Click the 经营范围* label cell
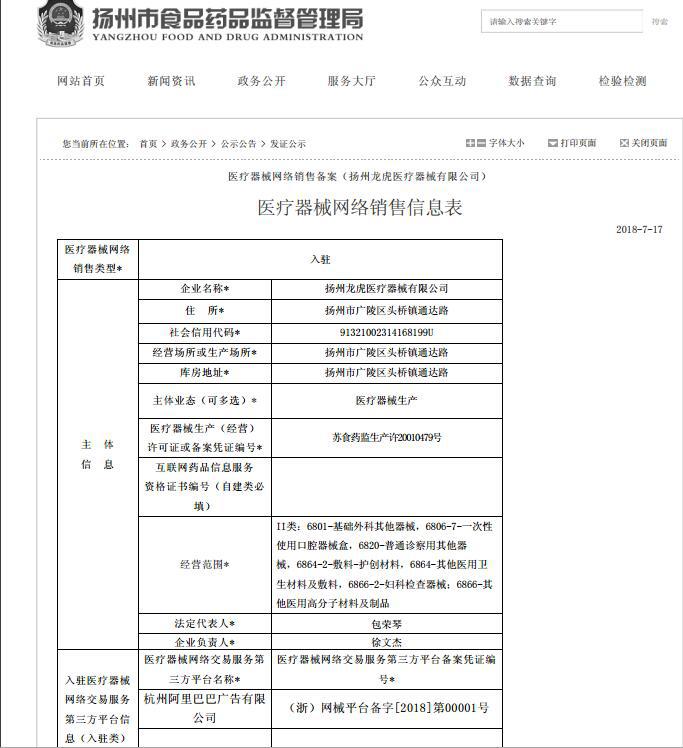This screenshot has height=748, width=683. click(205, 565)
